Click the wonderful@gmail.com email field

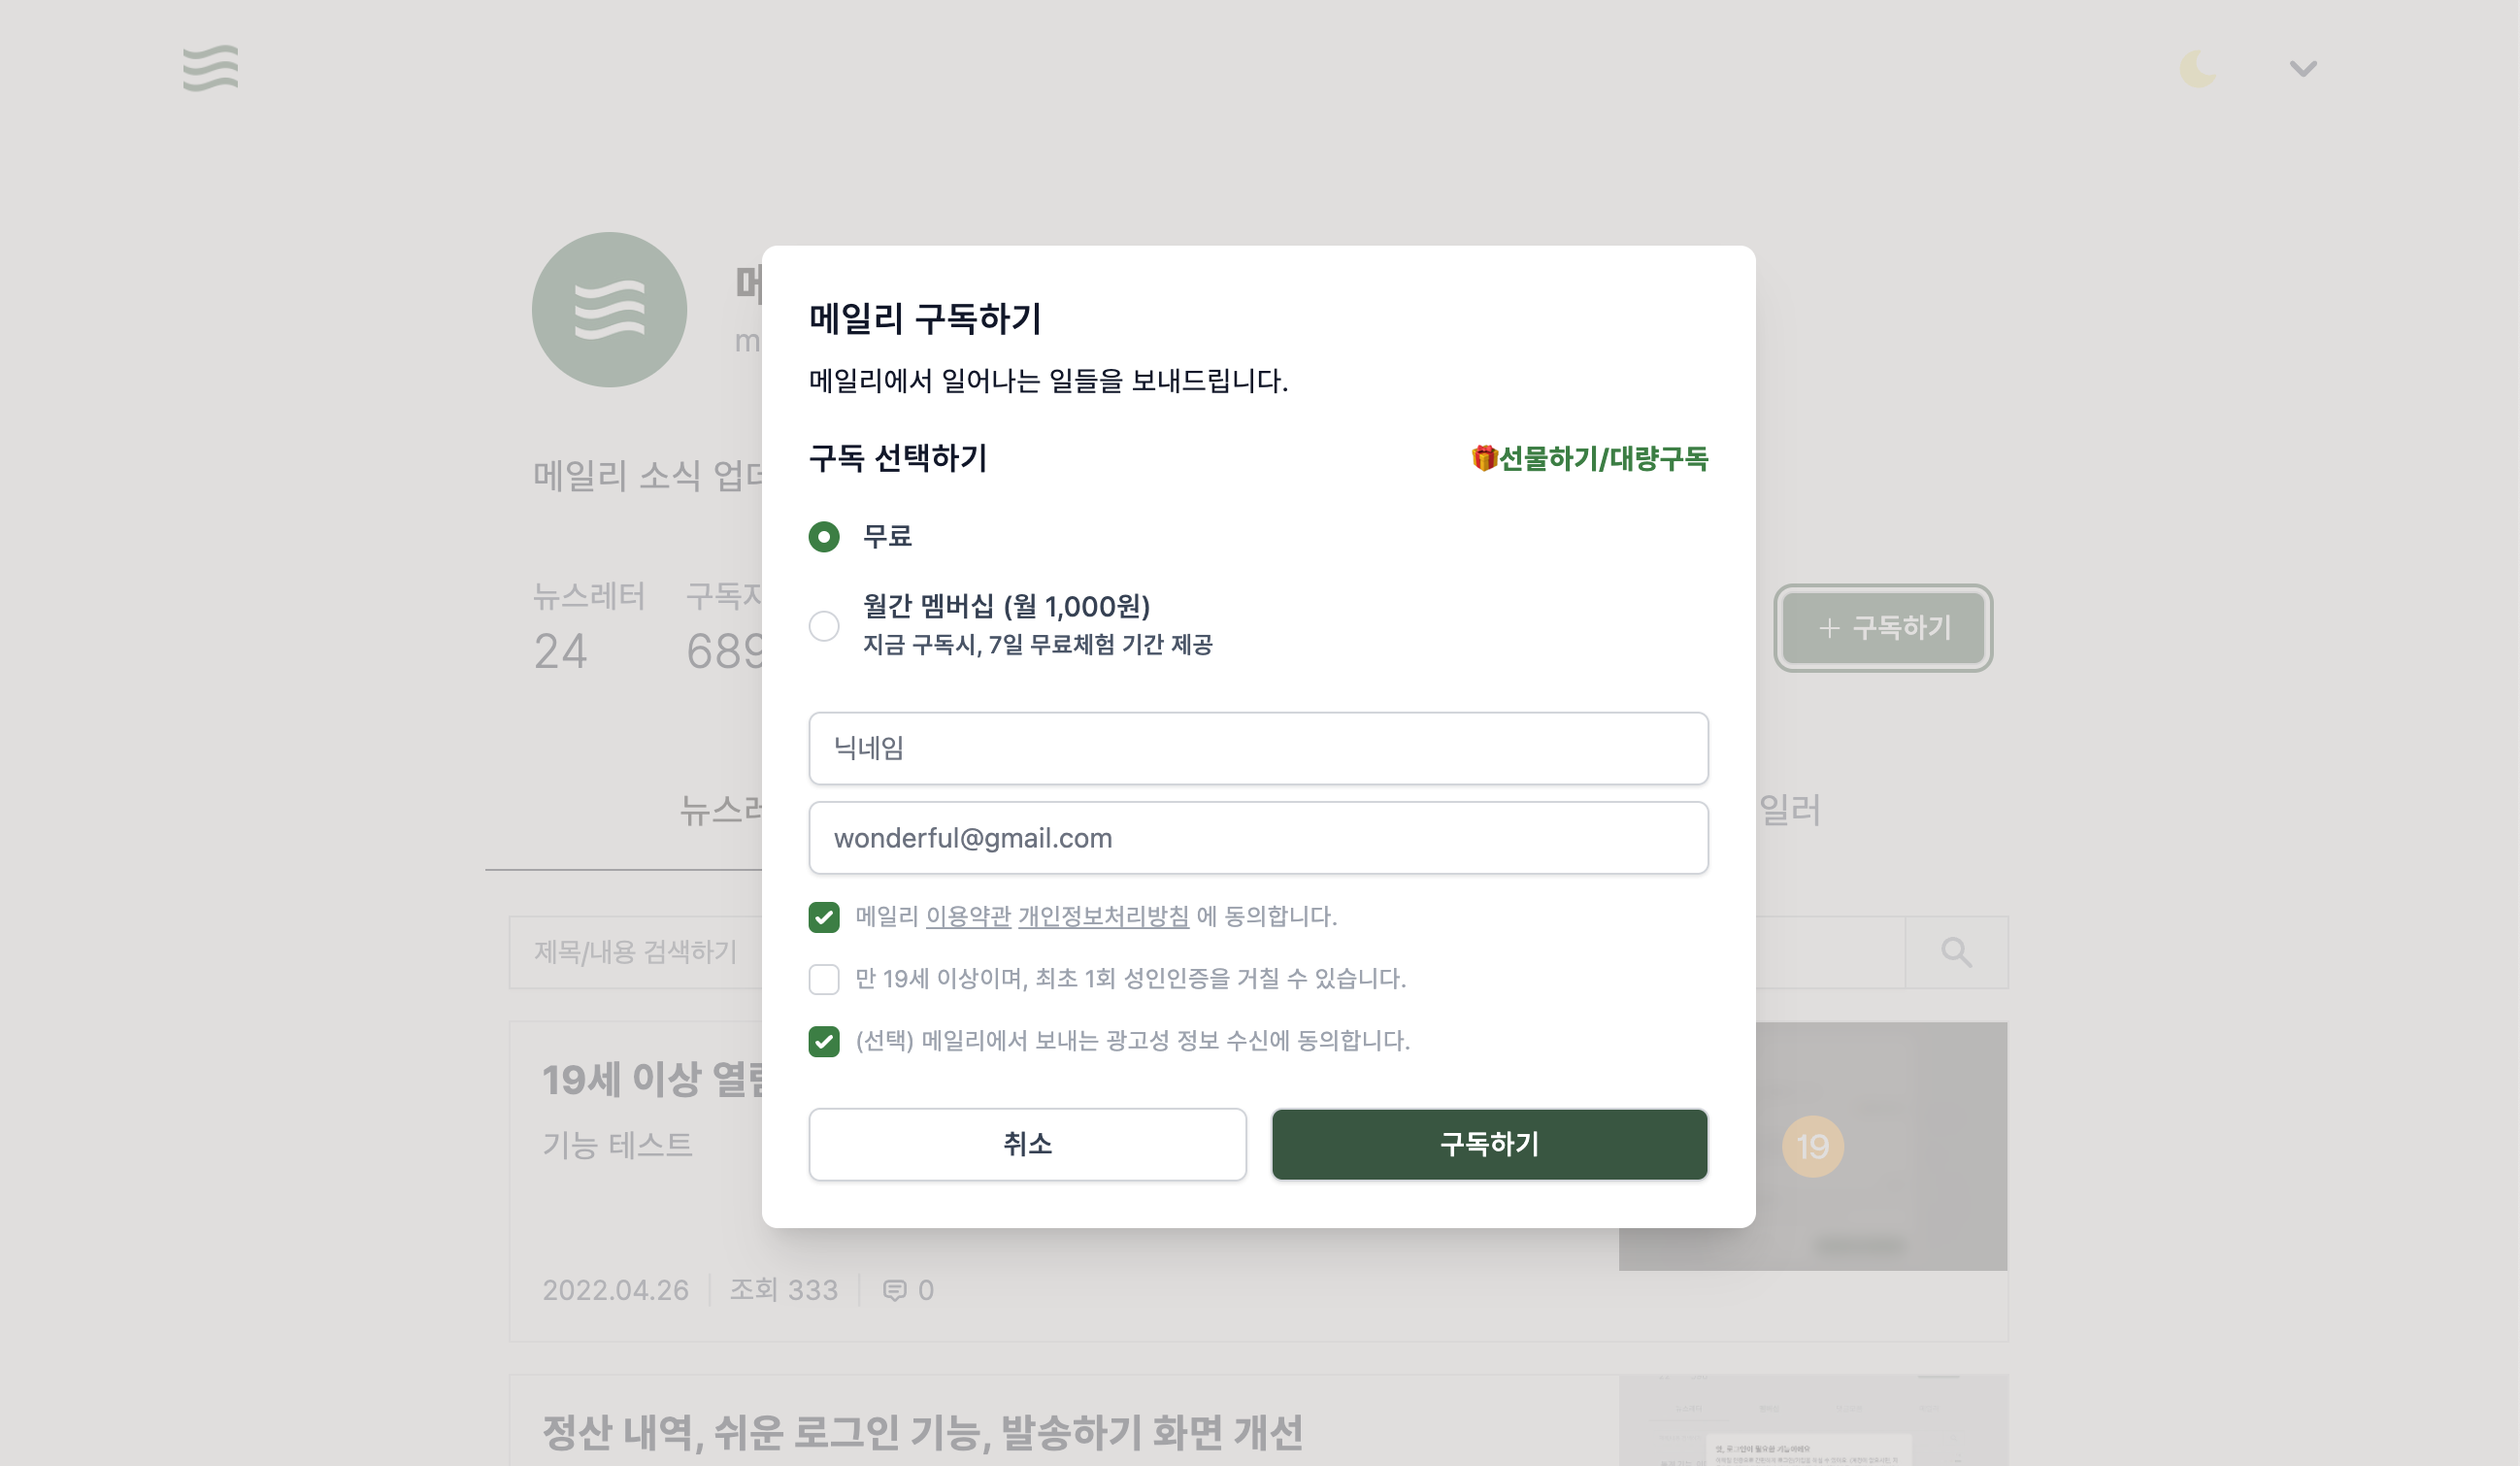coord(1258,838)
